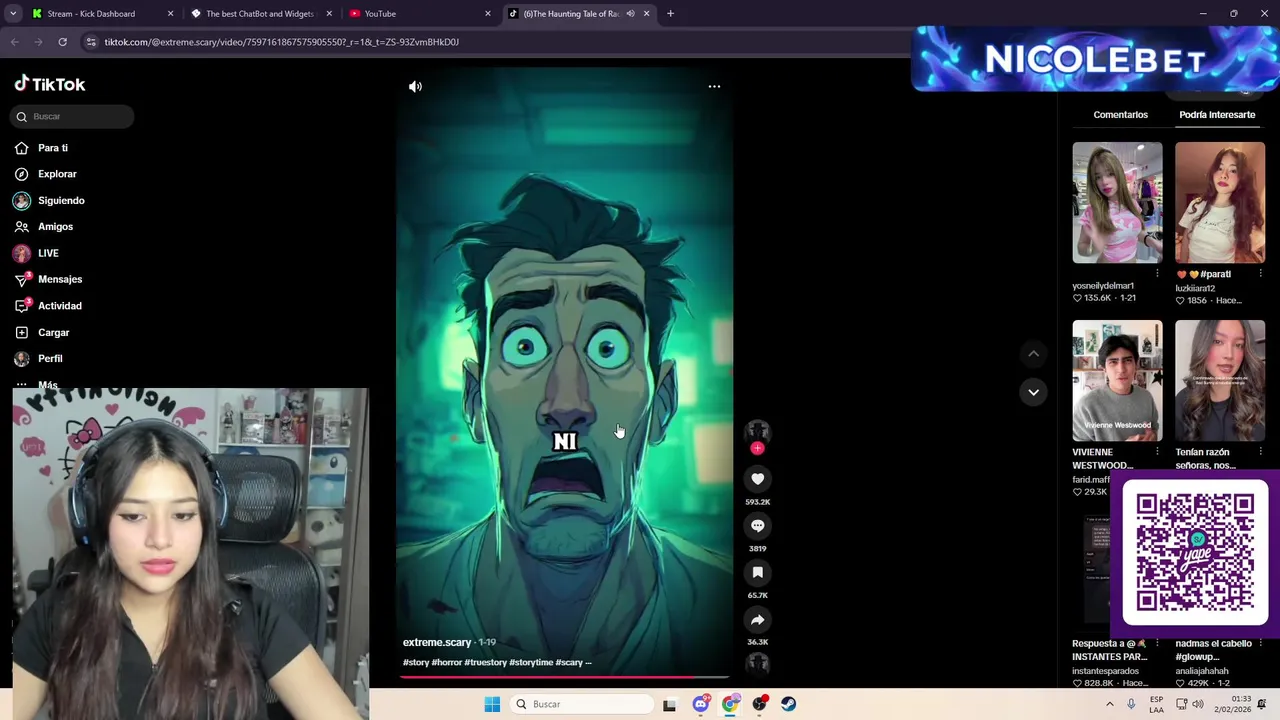
Task: Open options for the INSTANTES PAR... video
Action: (1157, 644)
